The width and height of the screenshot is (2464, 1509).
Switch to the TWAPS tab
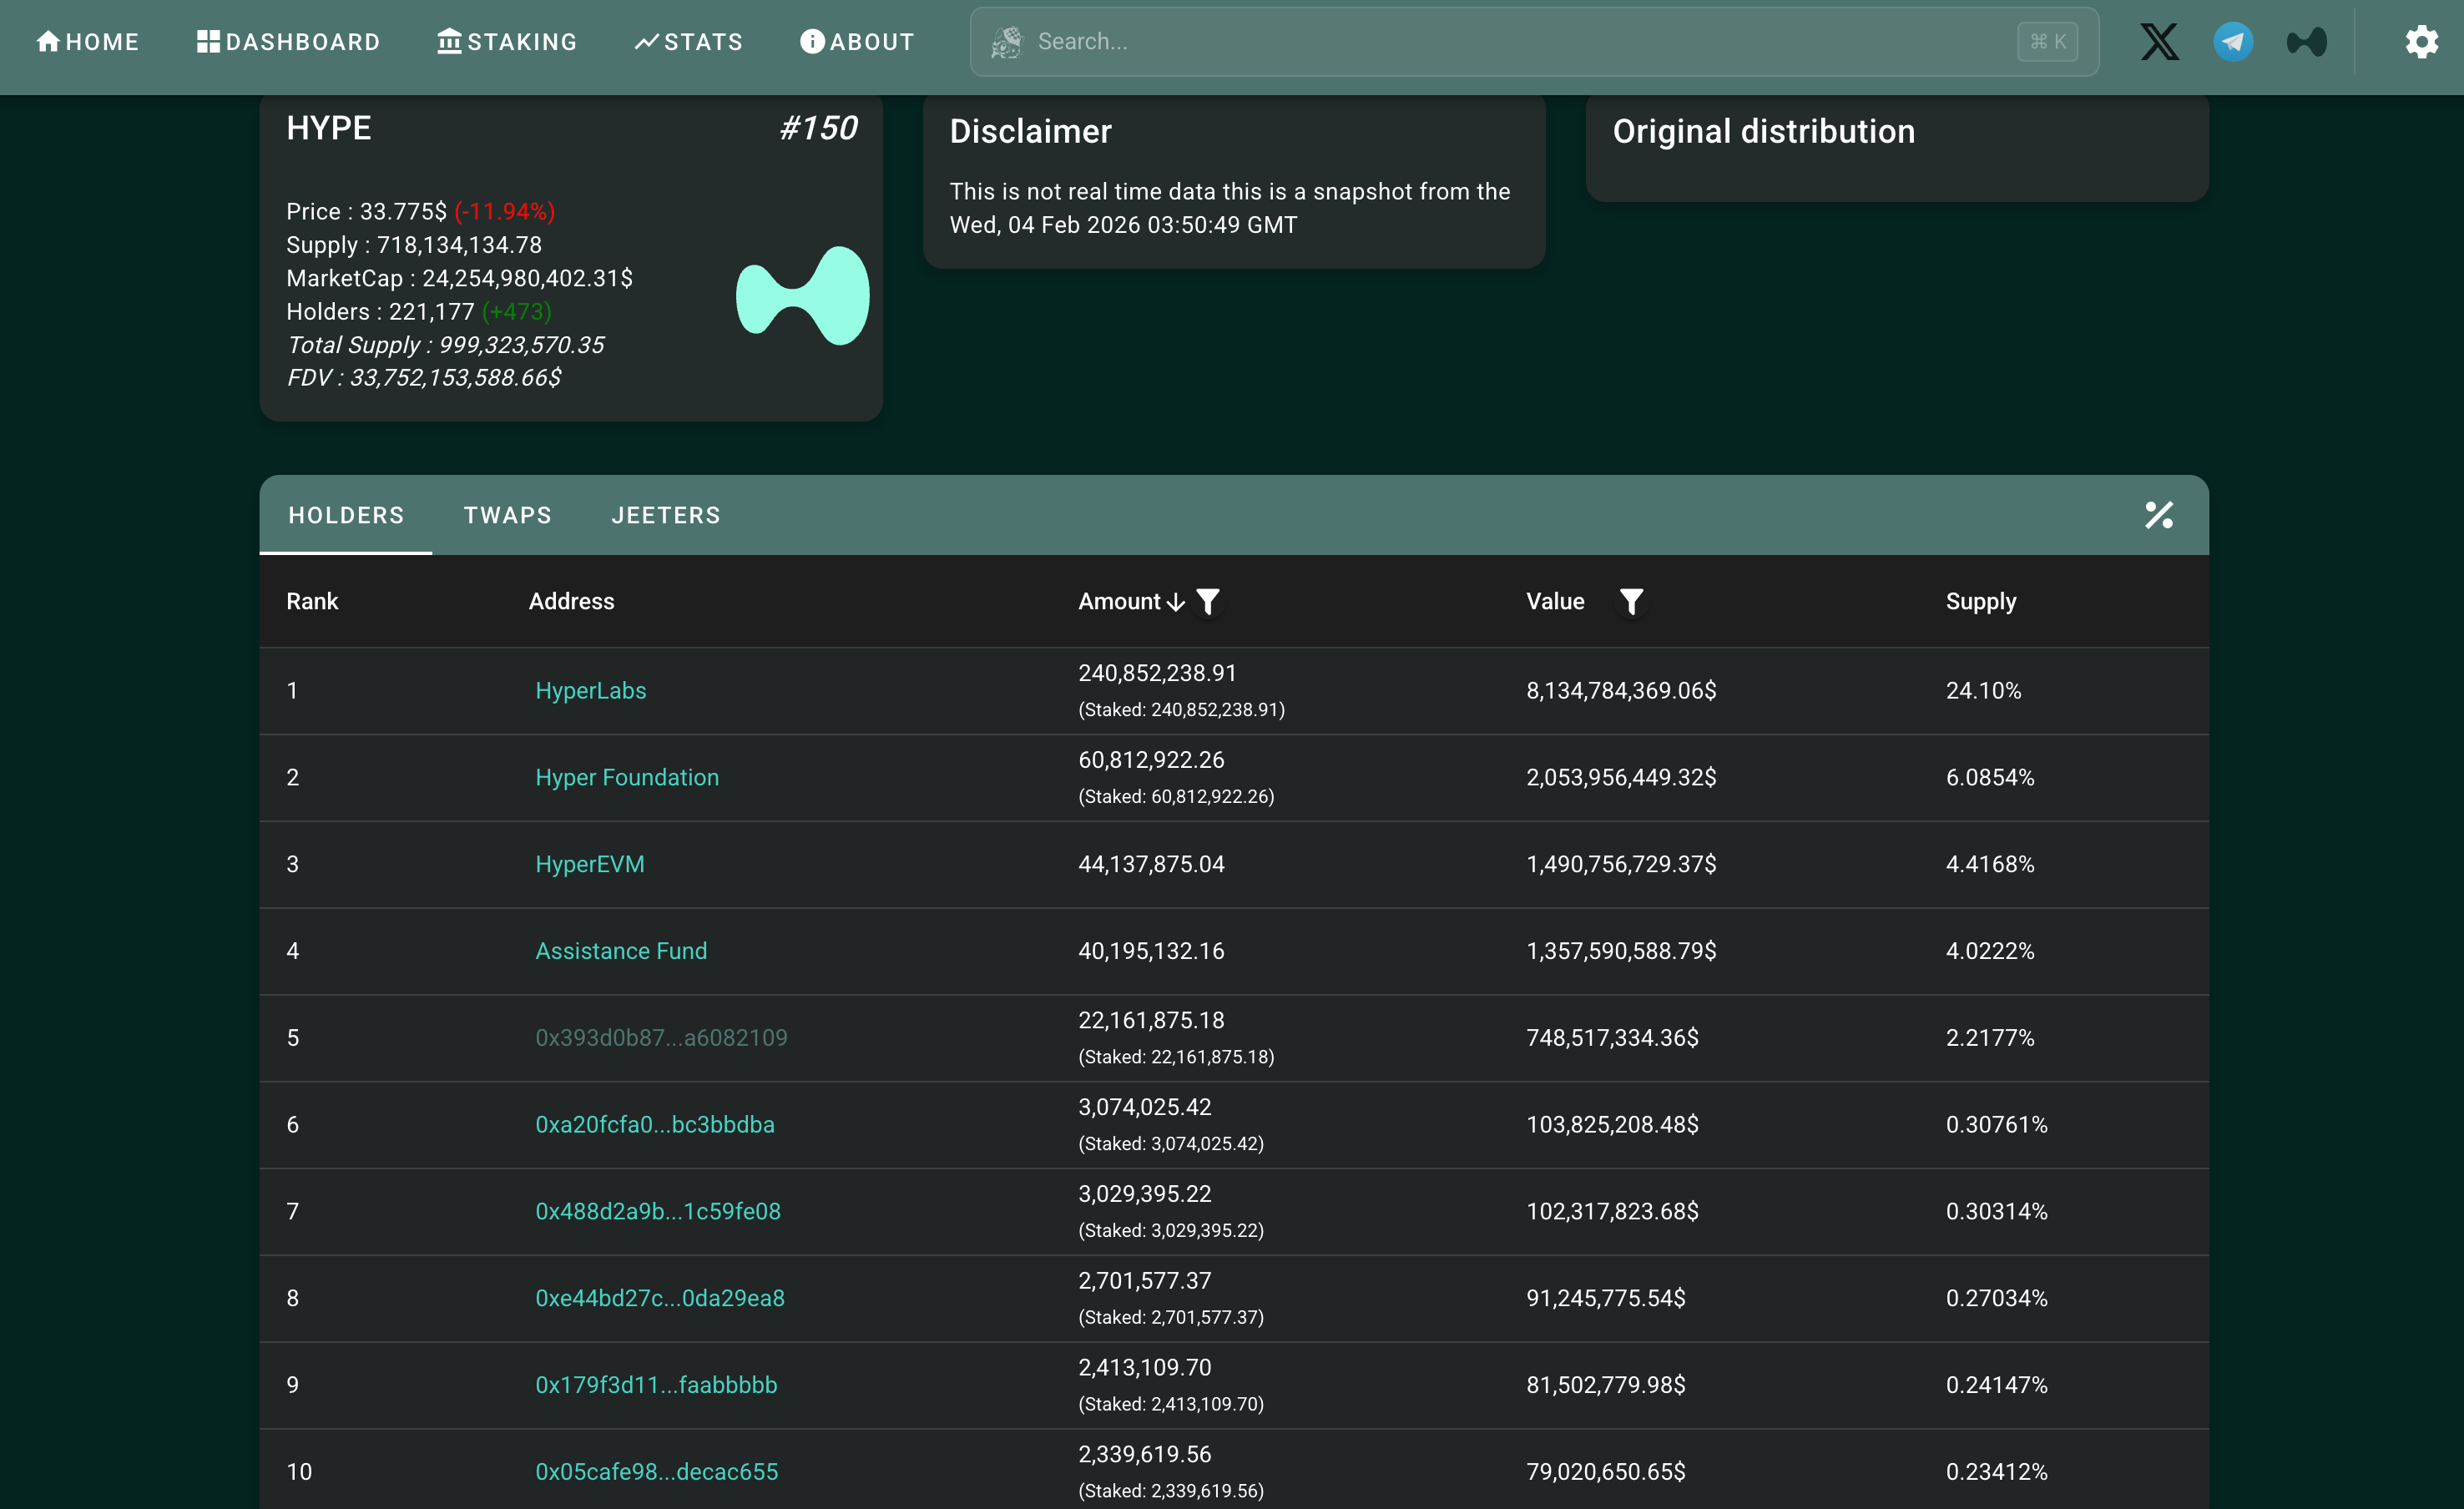coord(507,515)
